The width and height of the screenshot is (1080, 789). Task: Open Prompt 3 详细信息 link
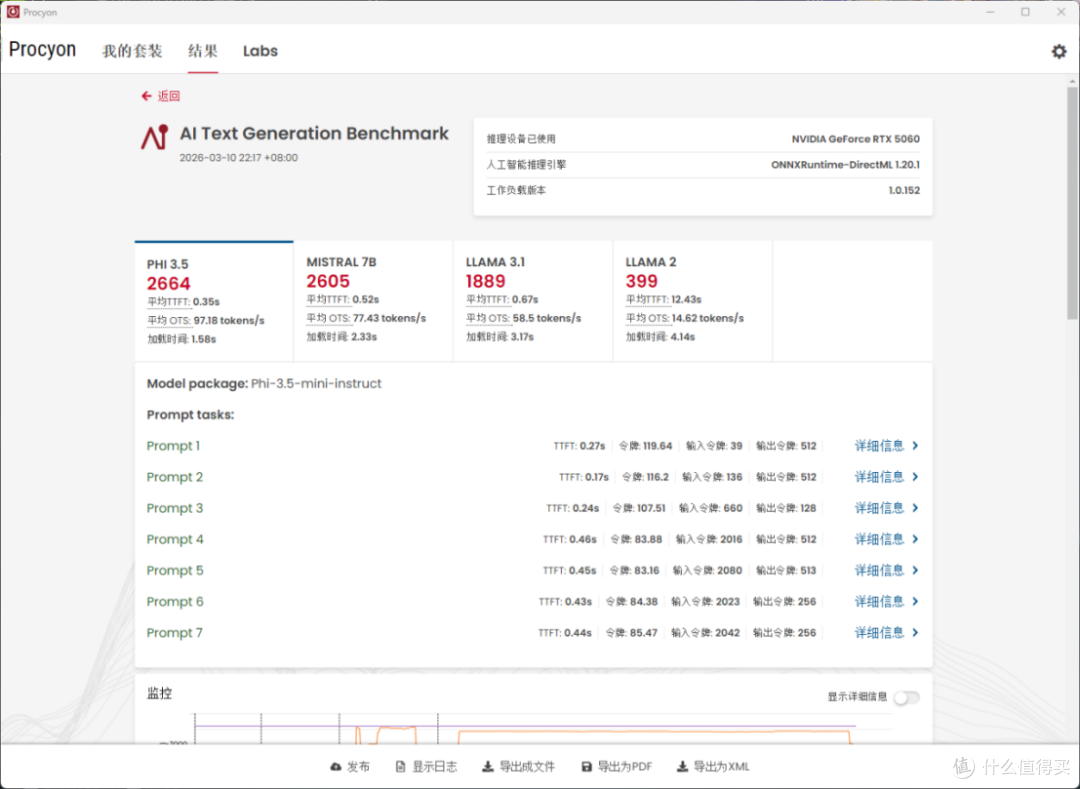pos(879,508)
